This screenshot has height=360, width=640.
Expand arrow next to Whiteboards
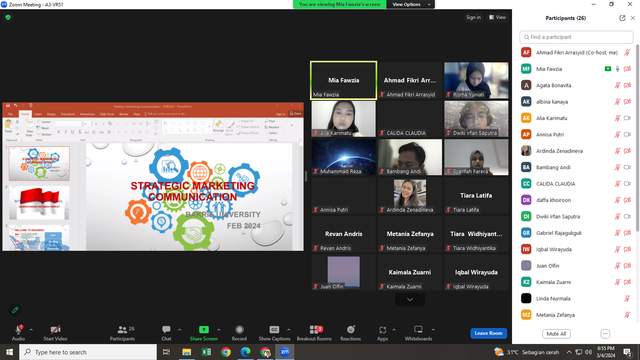pyautogui.click(x=433, y=330)
